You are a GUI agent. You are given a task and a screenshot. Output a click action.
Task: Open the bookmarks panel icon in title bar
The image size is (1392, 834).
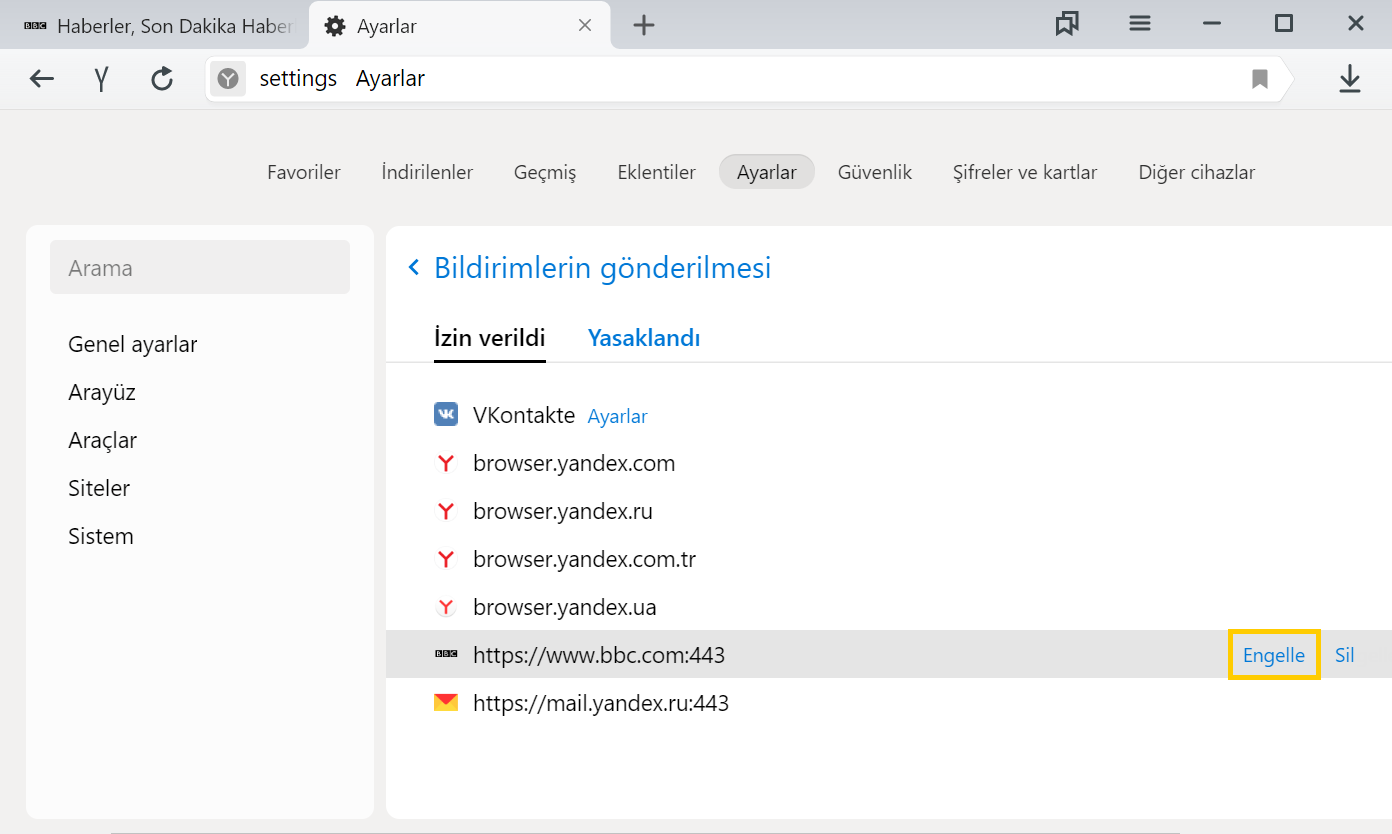click(1067, 24)
